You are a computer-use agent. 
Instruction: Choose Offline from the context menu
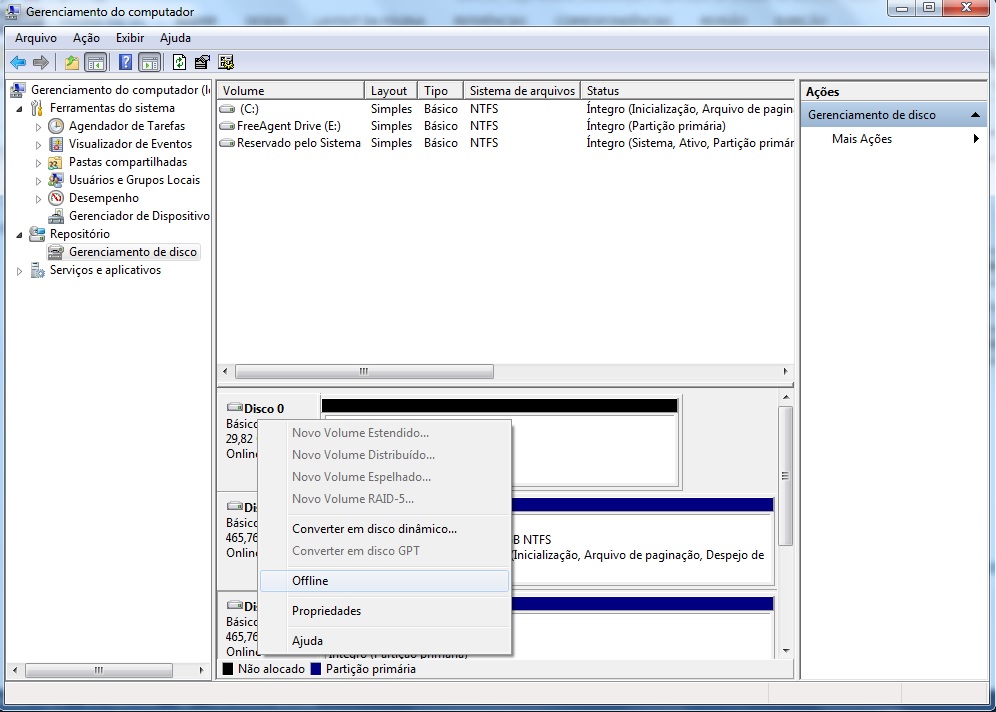pos(310,581)
